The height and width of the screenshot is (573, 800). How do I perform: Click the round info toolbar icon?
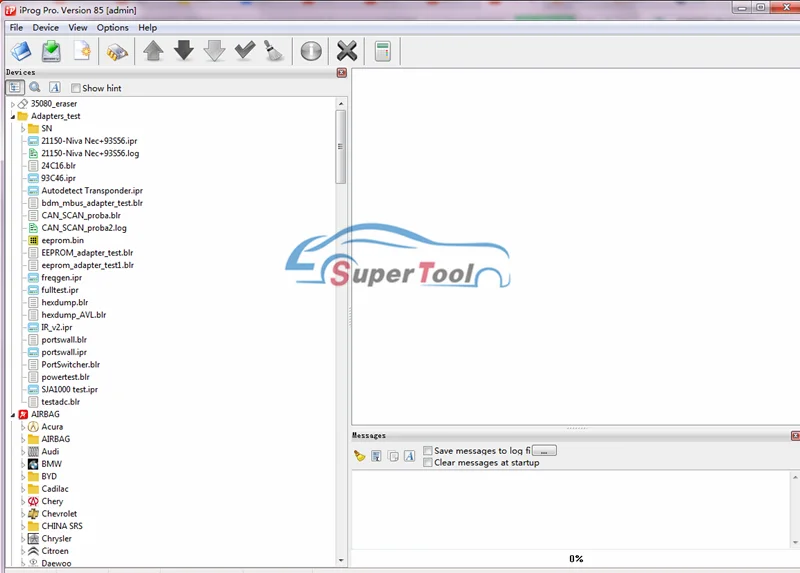(311, 51)
